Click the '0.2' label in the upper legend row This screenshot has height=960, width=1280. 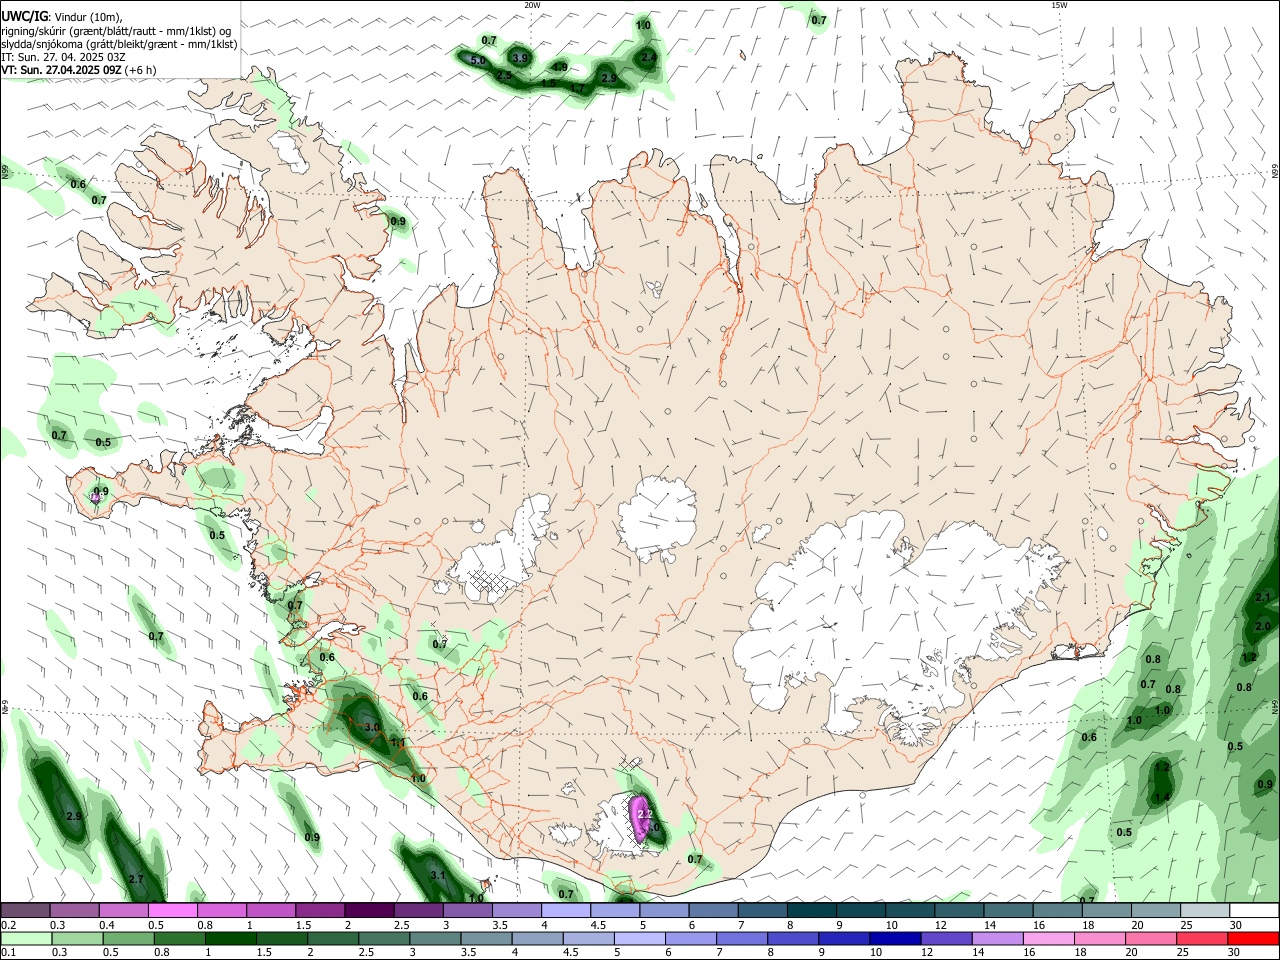click(x=9, y=925)
